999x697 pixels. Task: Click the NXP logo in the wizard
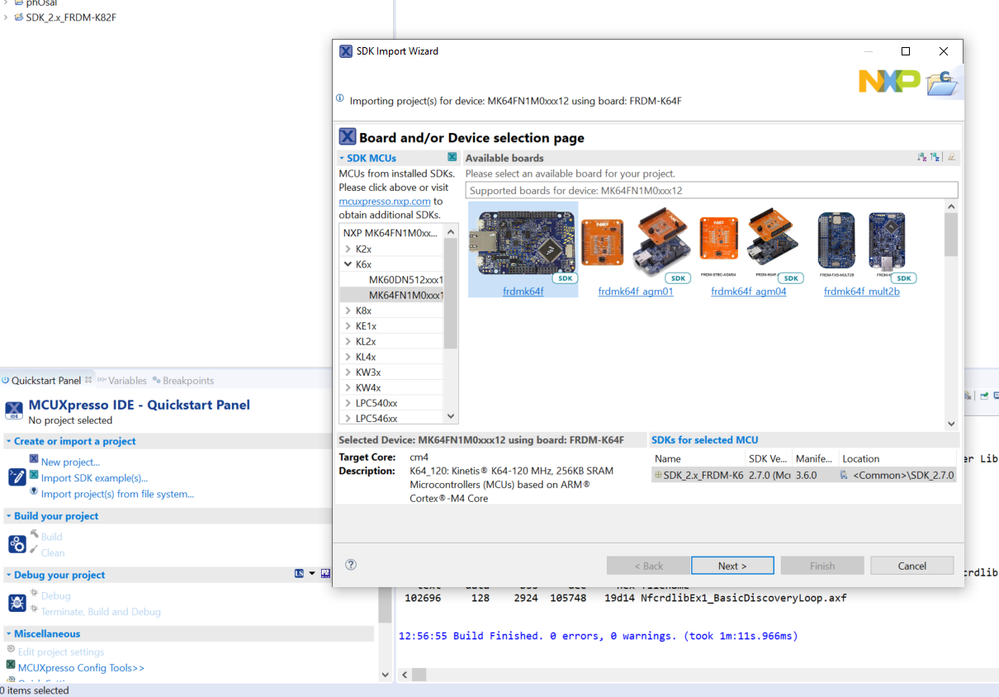(x=888, y=80)
